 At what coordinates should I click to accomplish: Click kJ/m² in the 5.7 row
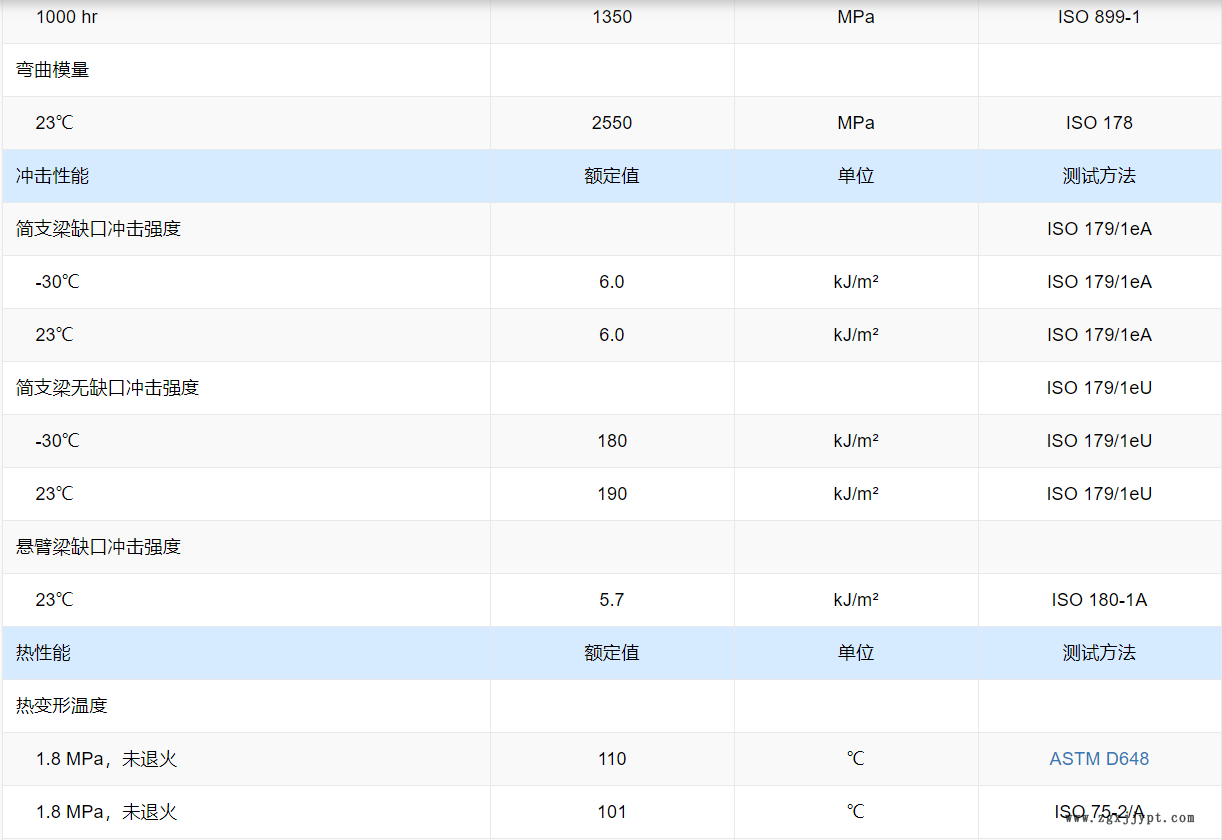click(856, 600)
